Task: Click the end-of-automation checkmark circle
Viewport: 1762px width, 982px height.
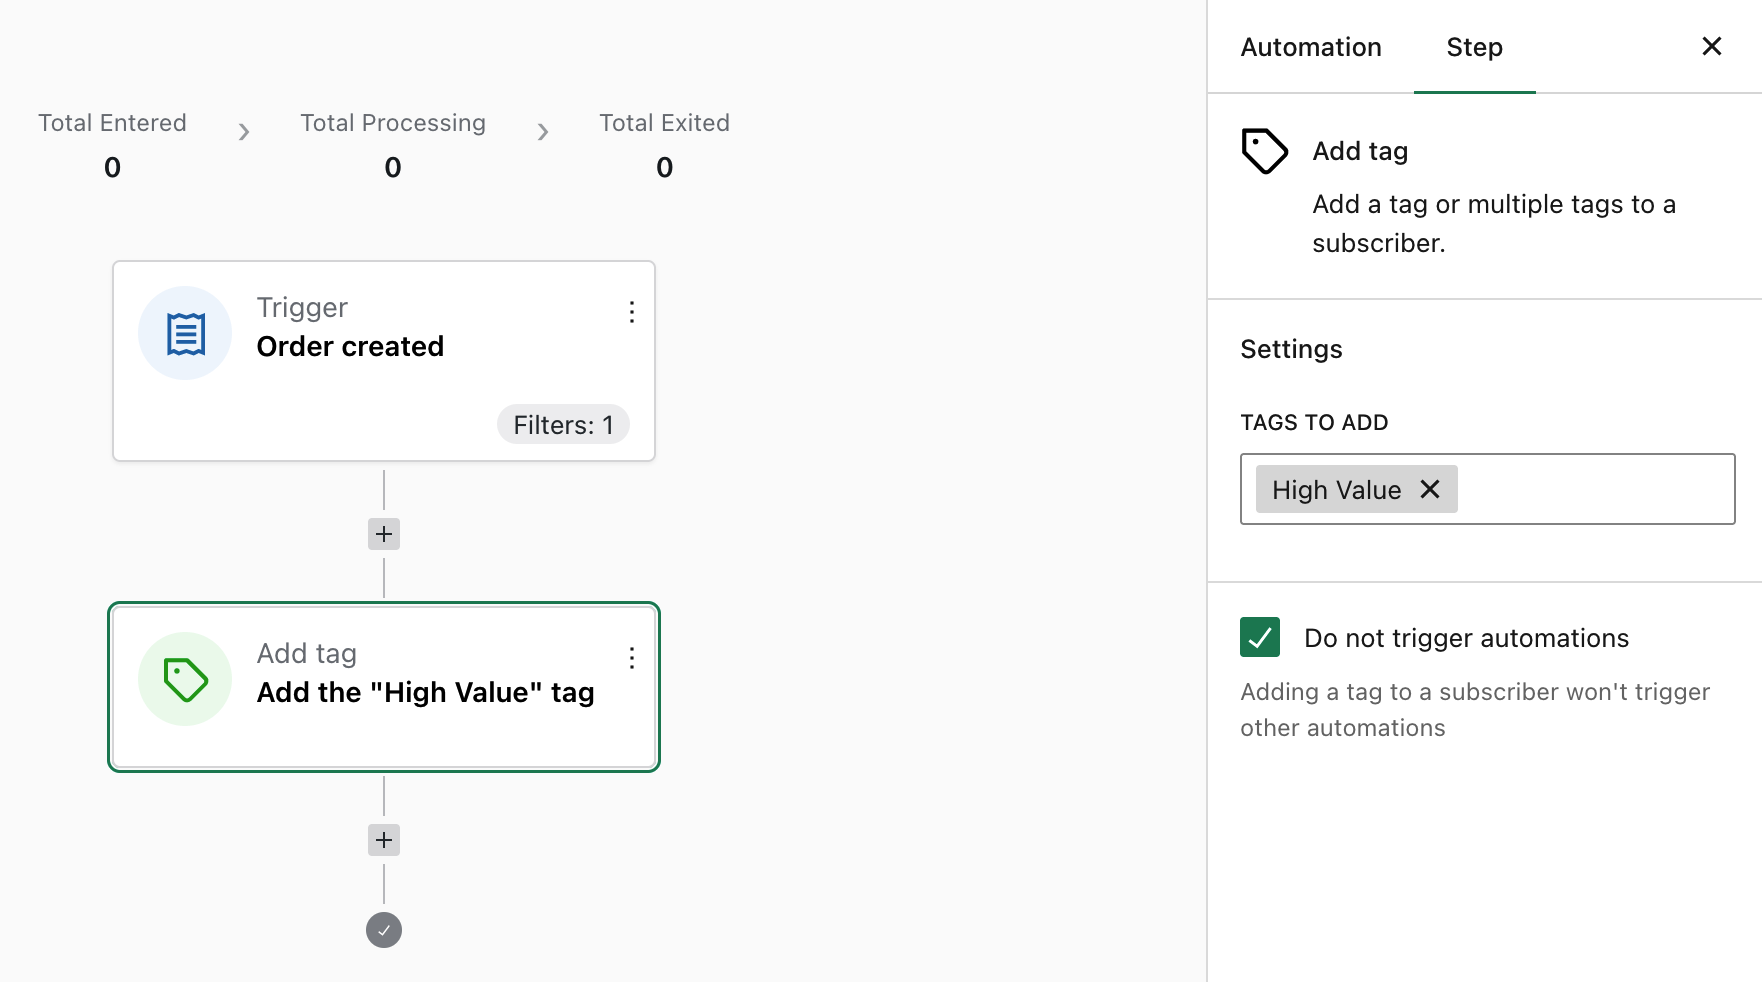Action: [384, 930]
